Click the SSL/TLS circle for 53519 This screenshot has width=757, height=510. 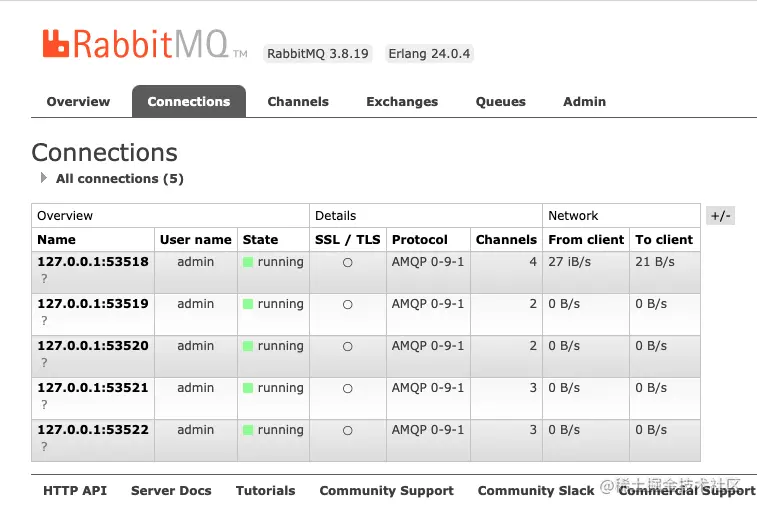point(348,305)
